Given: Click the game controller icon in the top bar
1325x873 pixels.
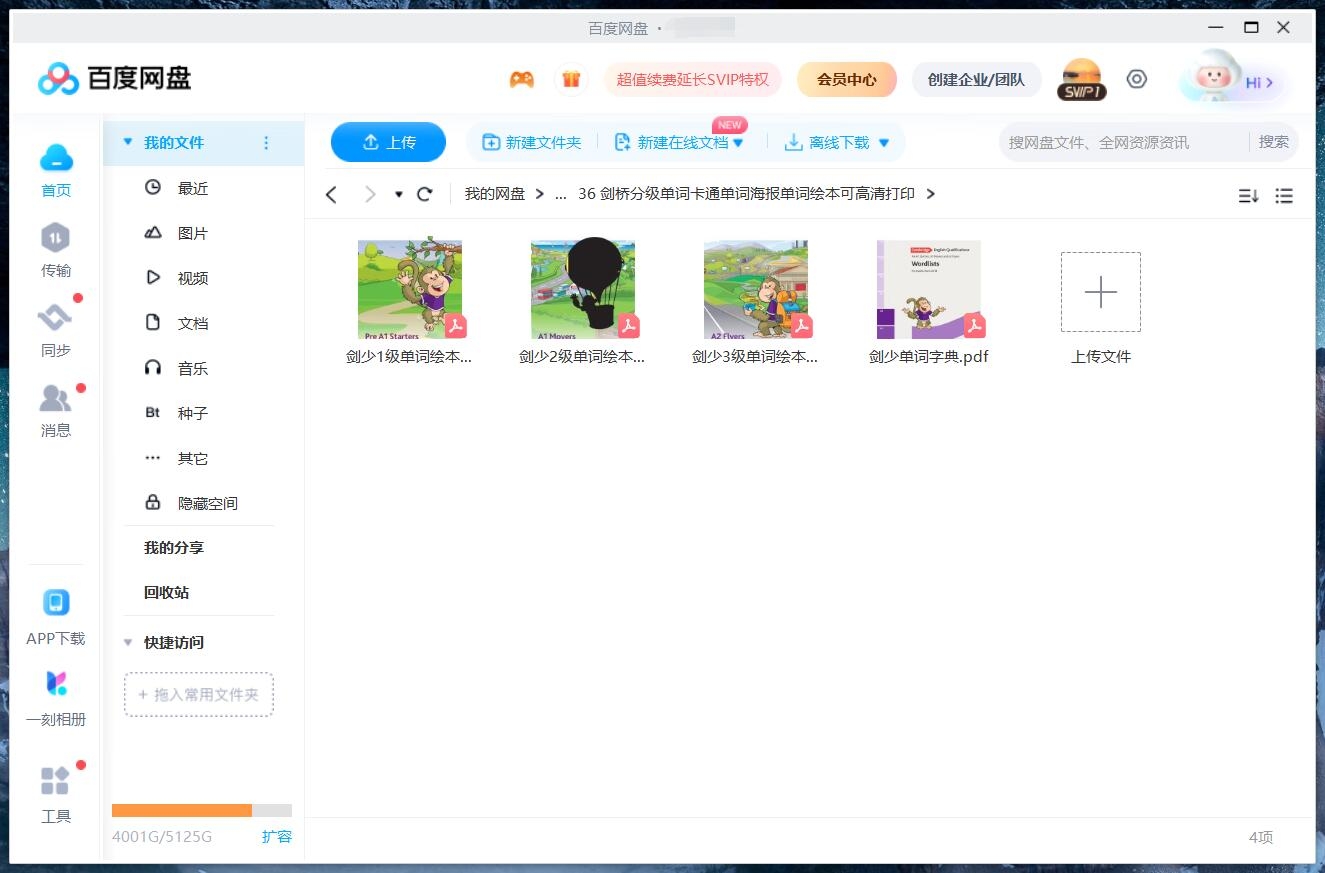Looking at the screenshot, I should 521,78.
